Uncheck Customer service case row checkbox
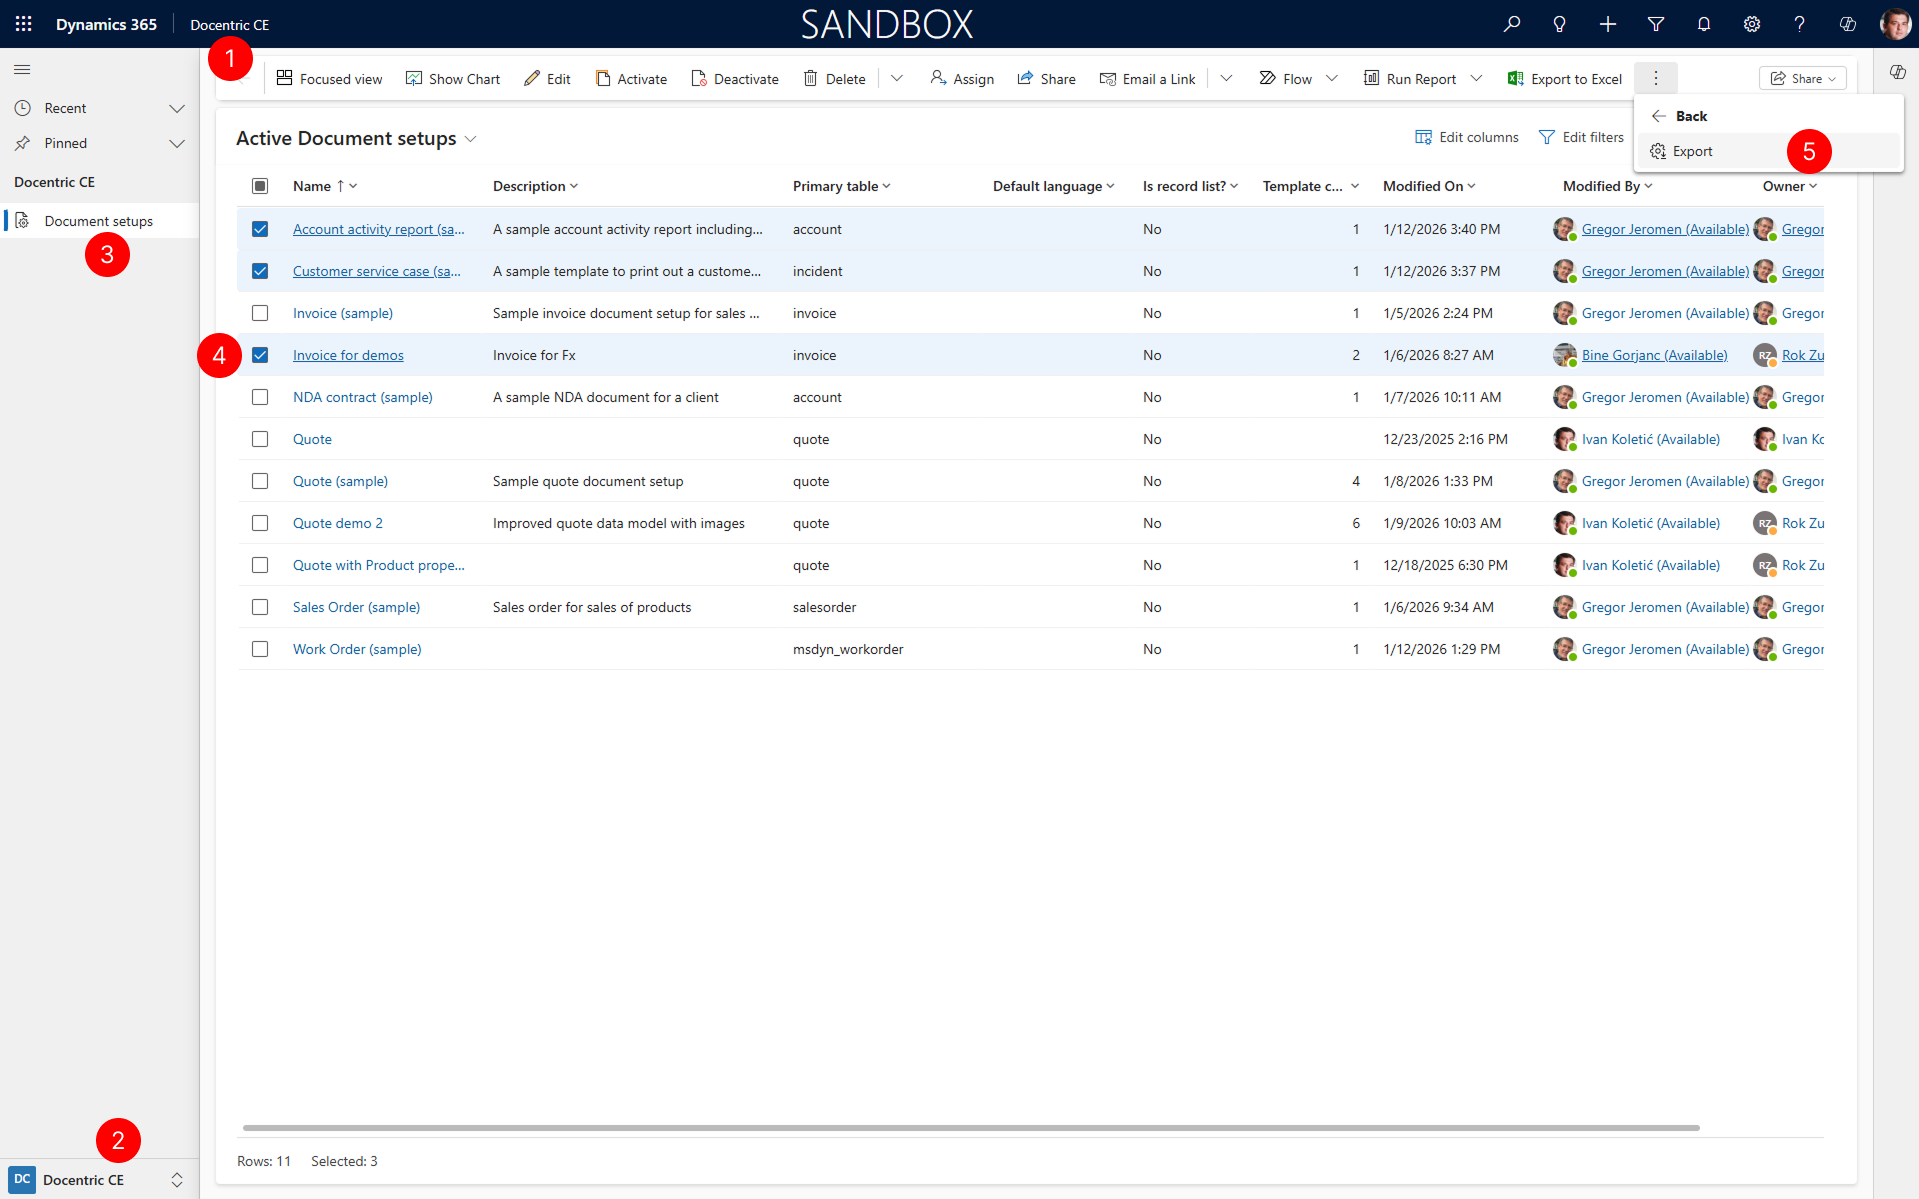 coord(260,271)
